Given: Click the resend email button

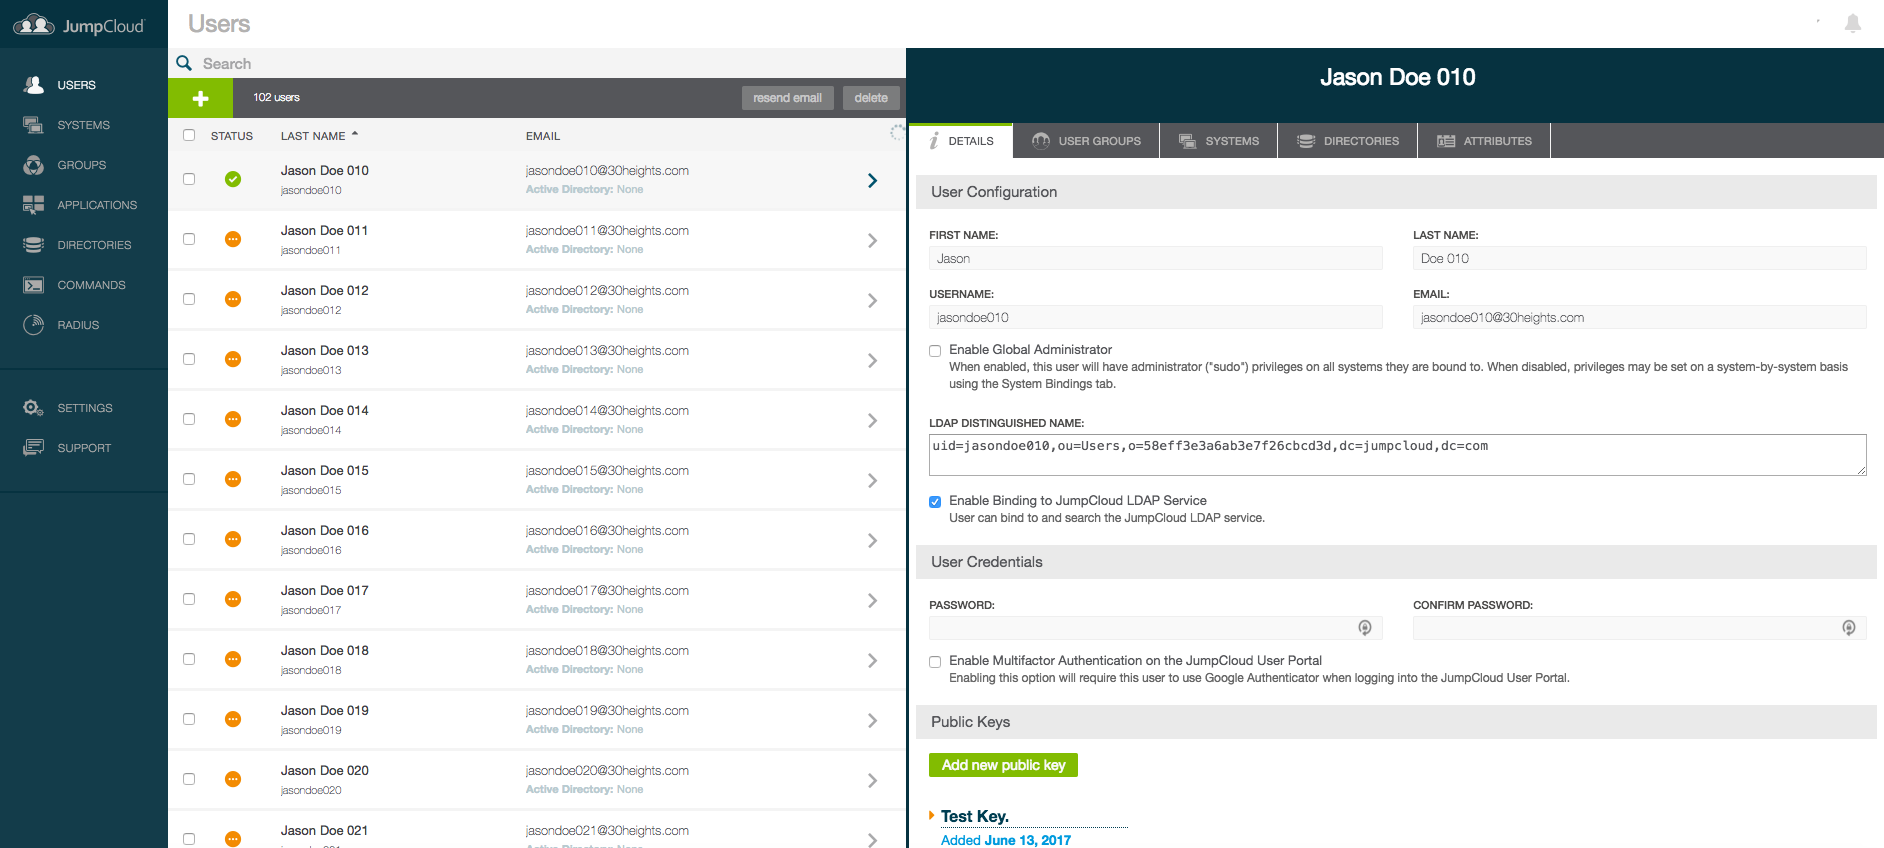Looking at the screenshot, I should pos(787,98).
